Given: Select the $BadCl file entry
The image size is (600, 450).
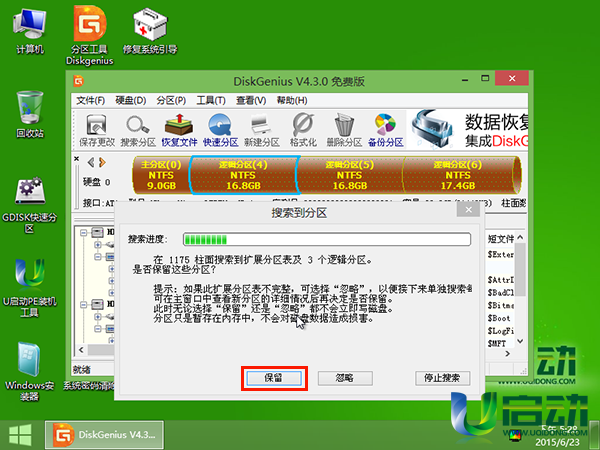Looking at the screenshot, I should click(x=501, y=293).
